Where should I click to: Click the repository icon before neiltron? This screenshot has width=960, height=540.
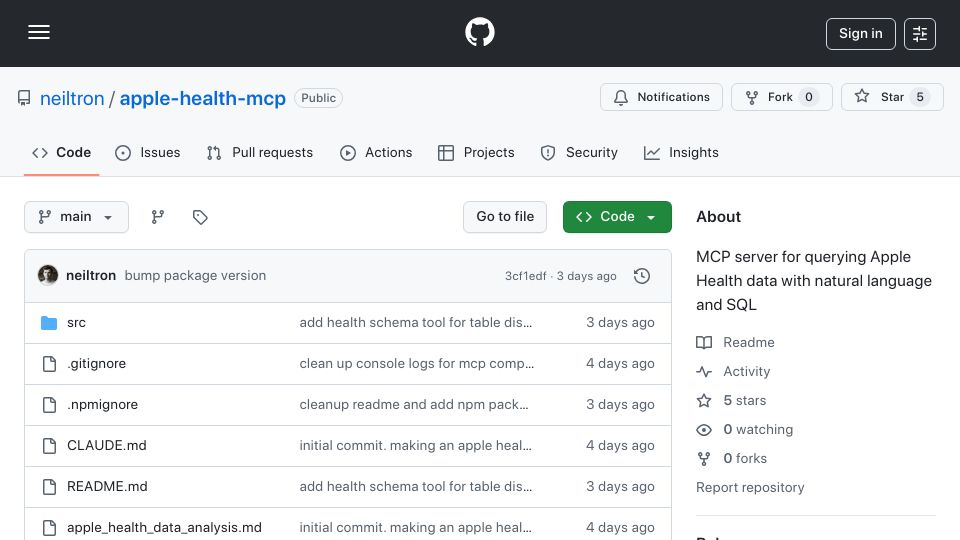[x=24, y=98]
